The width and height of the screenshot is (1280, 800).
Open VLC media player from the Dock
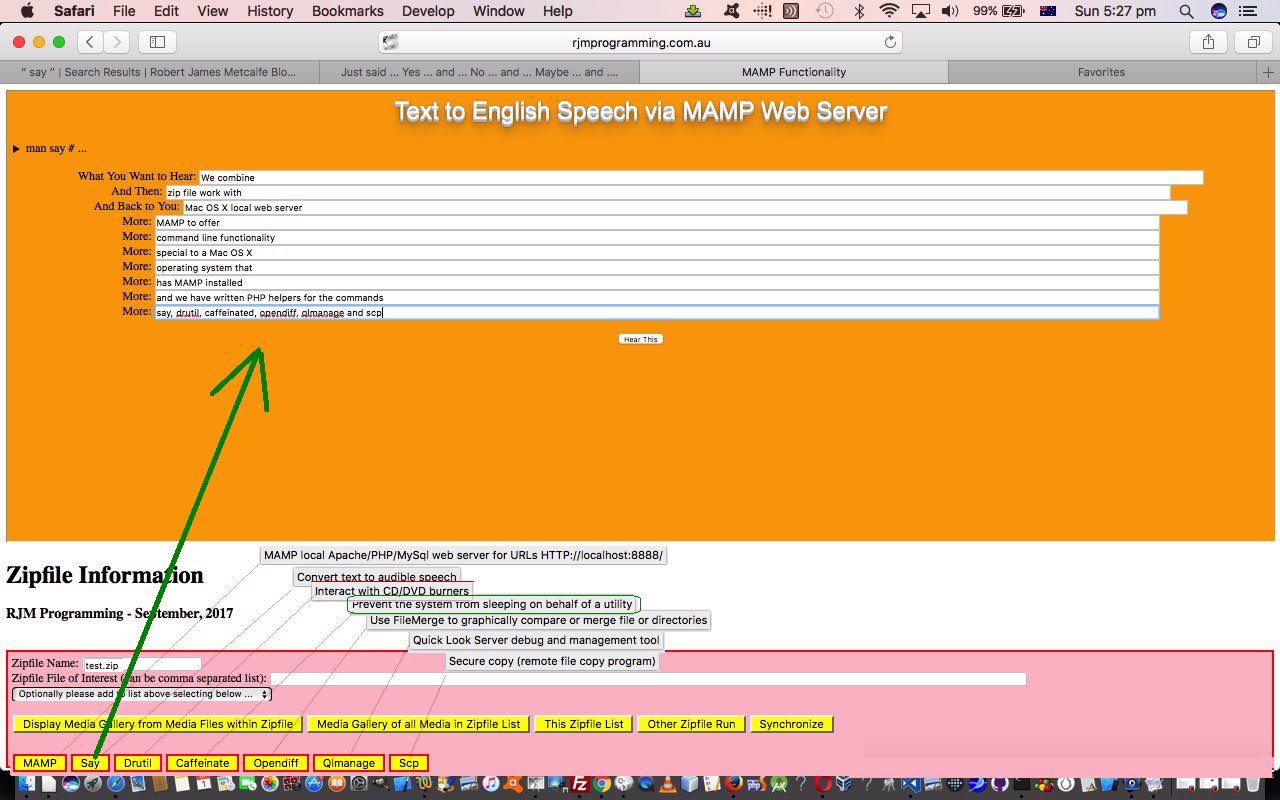pyautogui.click(x=669, y=785)
